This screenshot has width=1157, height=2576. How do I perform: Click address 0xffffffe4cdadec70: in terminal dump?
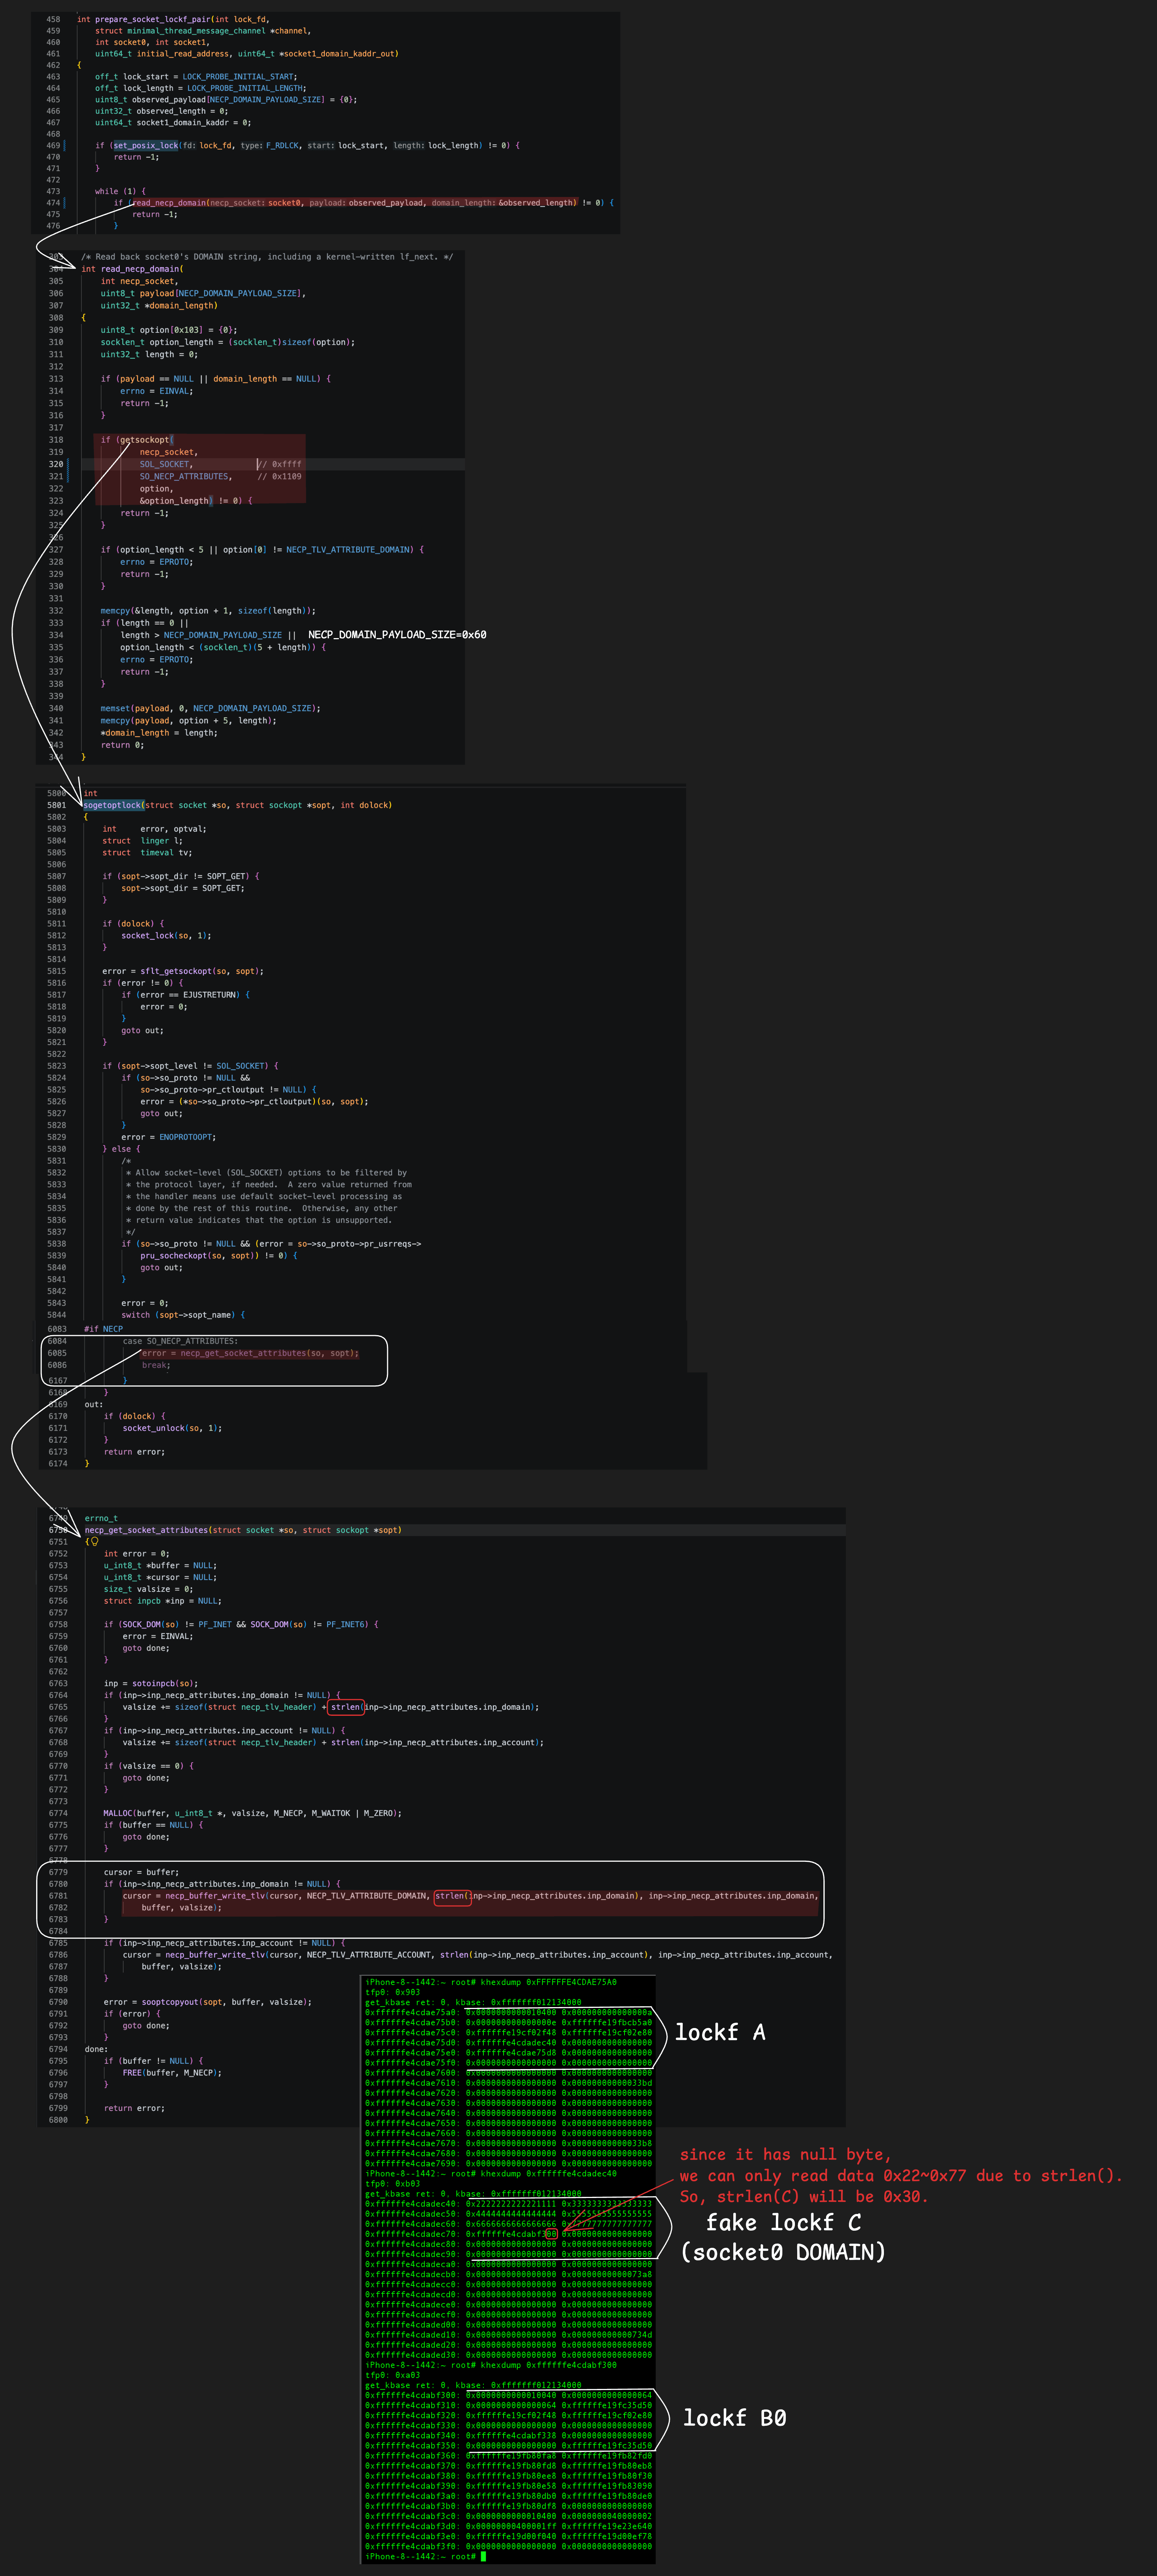[x=412, y=2234]
